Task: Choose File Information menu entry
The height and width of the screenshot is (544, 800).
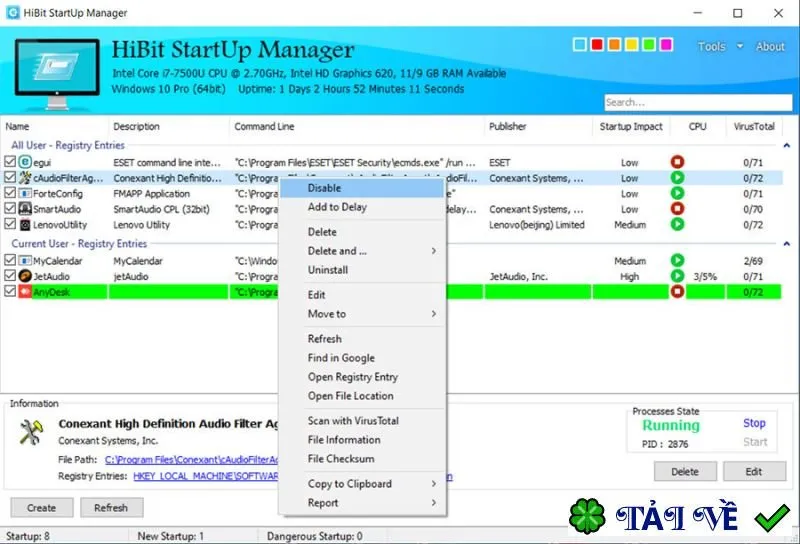Action: pos(362,439)
